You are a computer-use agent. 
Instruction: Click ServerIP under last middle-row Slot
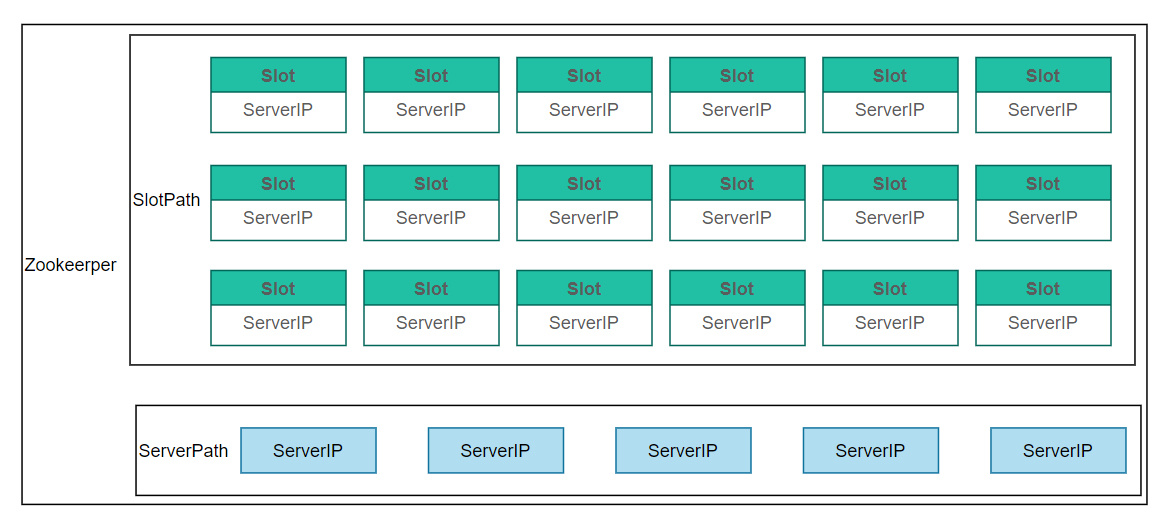point(1043,220)
